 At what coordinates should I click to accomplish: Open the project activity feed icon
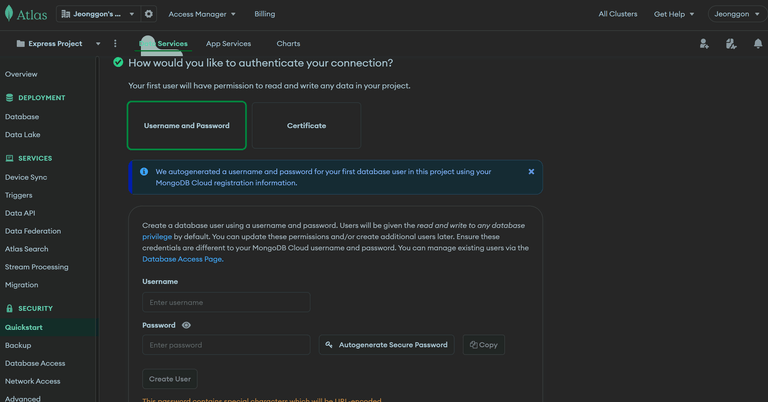click(x=731, y=44)
